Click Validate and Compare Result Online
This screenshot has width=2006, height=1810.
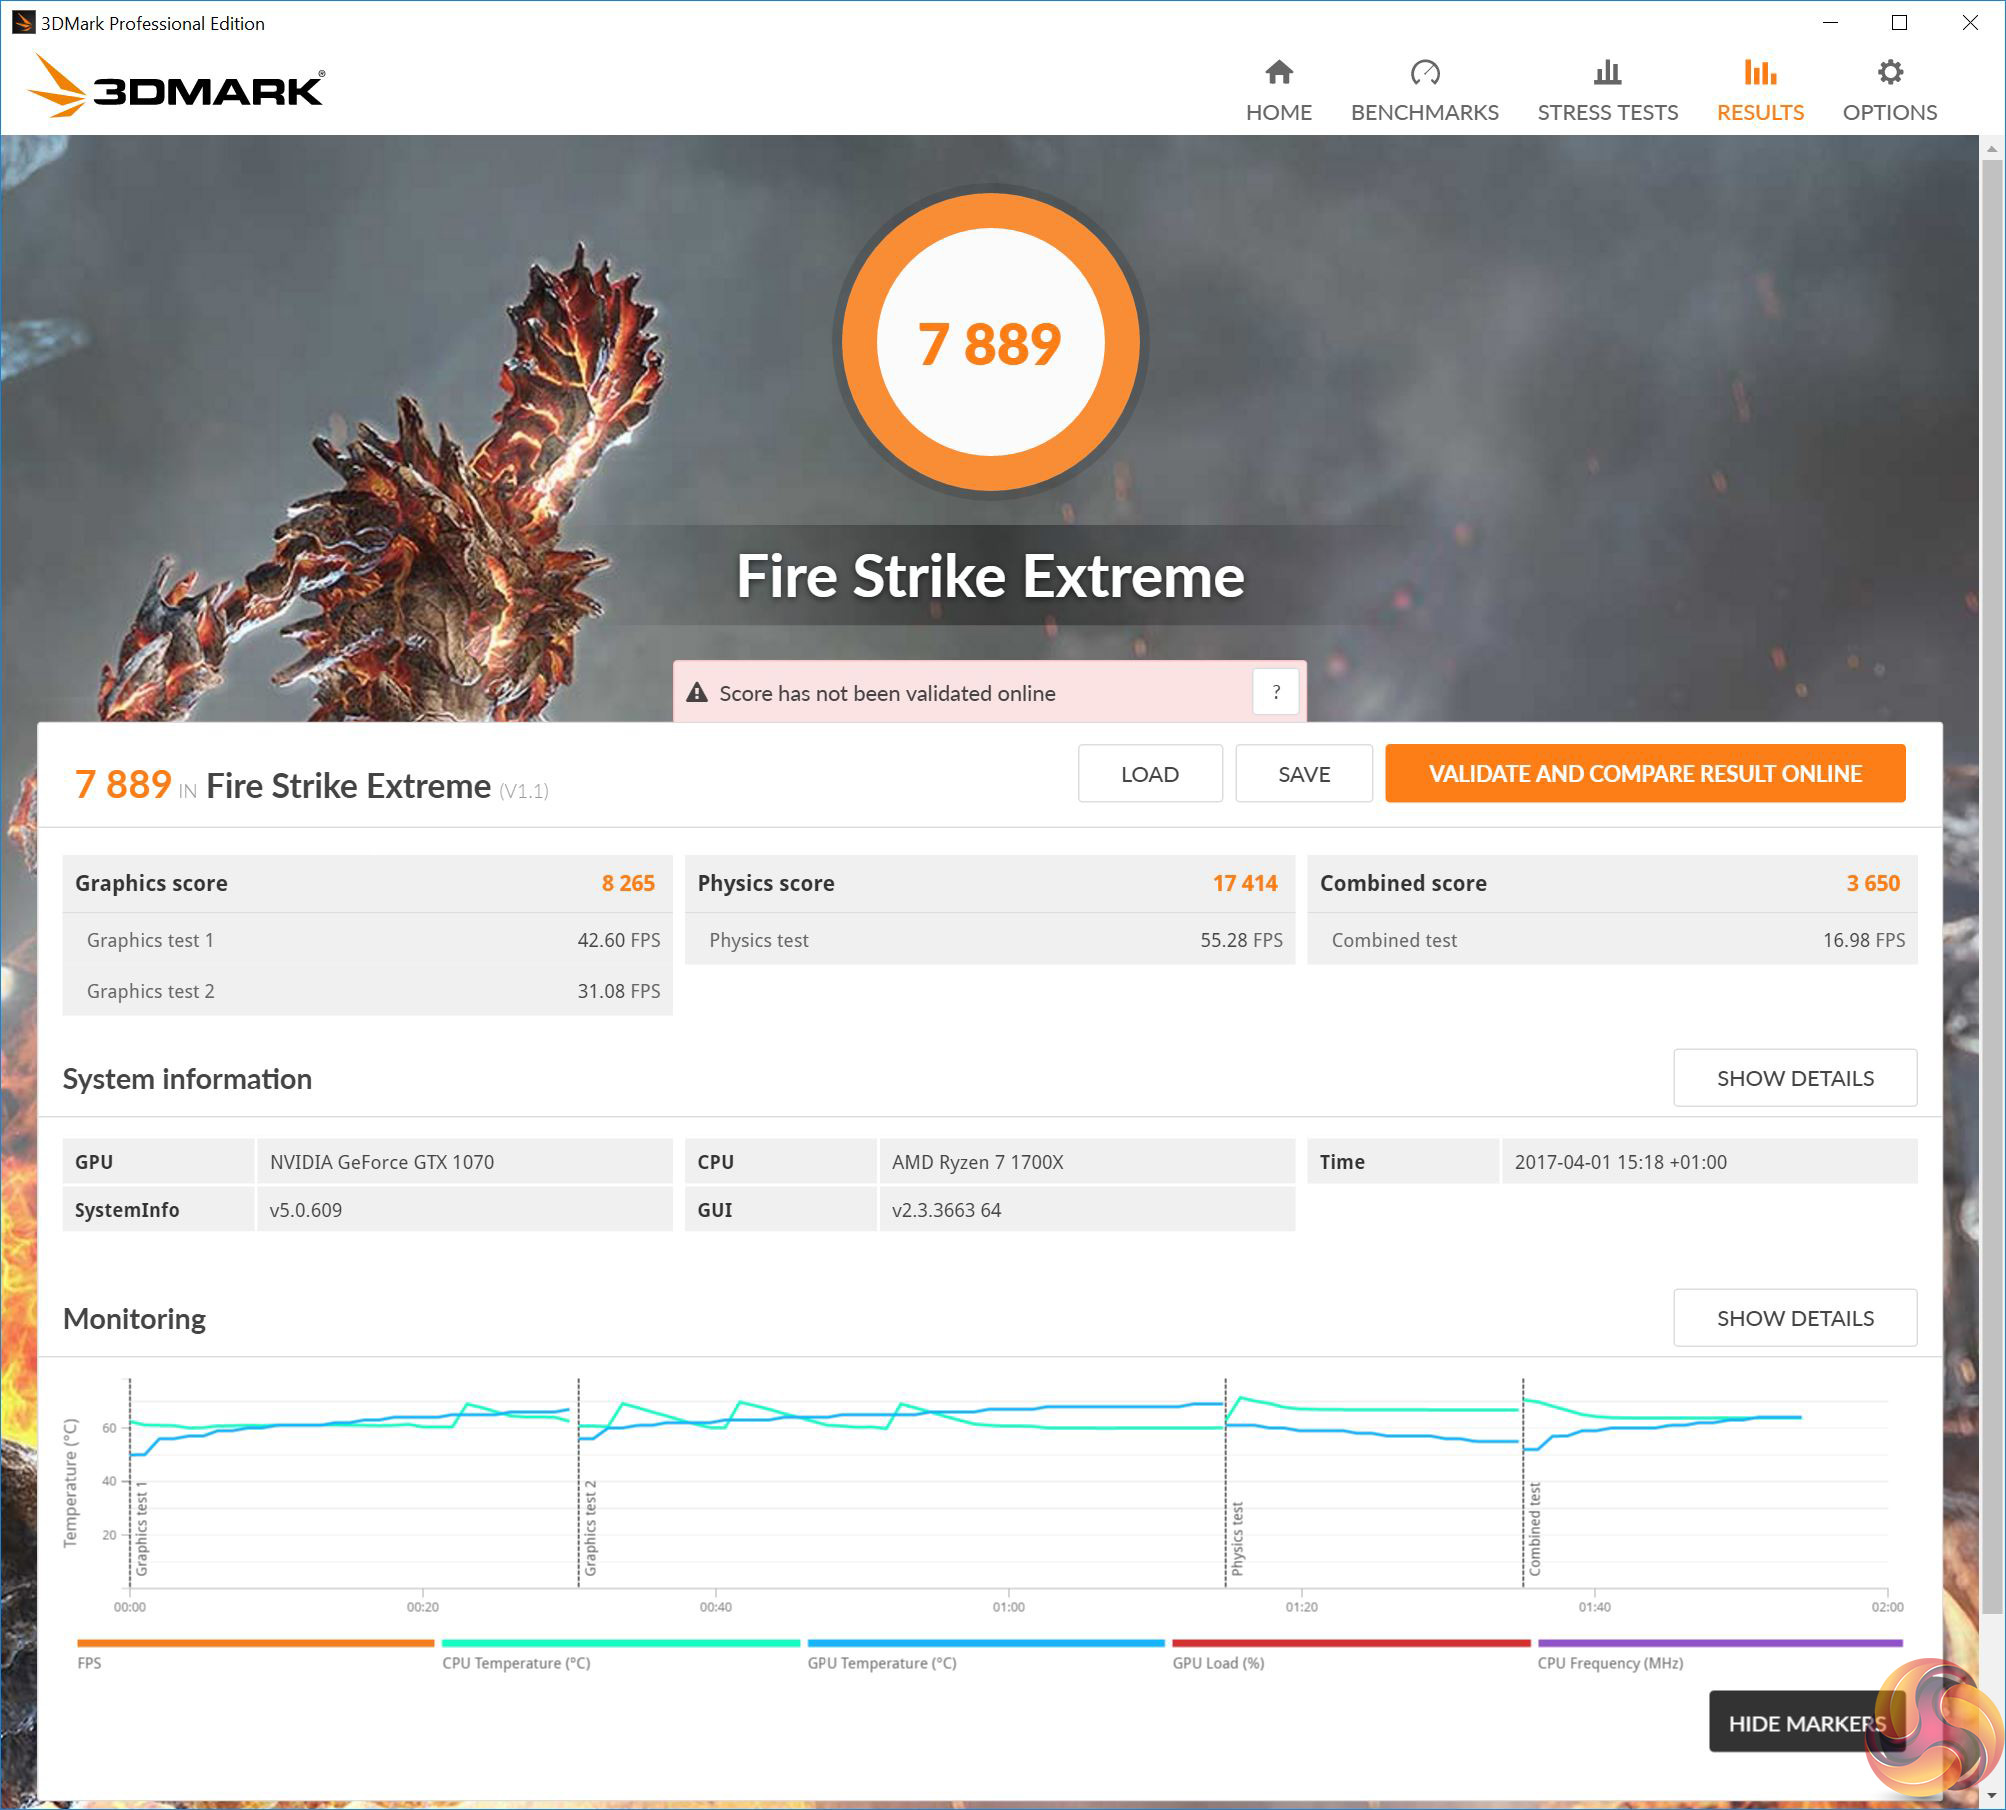pyautogui.click(x=1644, y=773)
